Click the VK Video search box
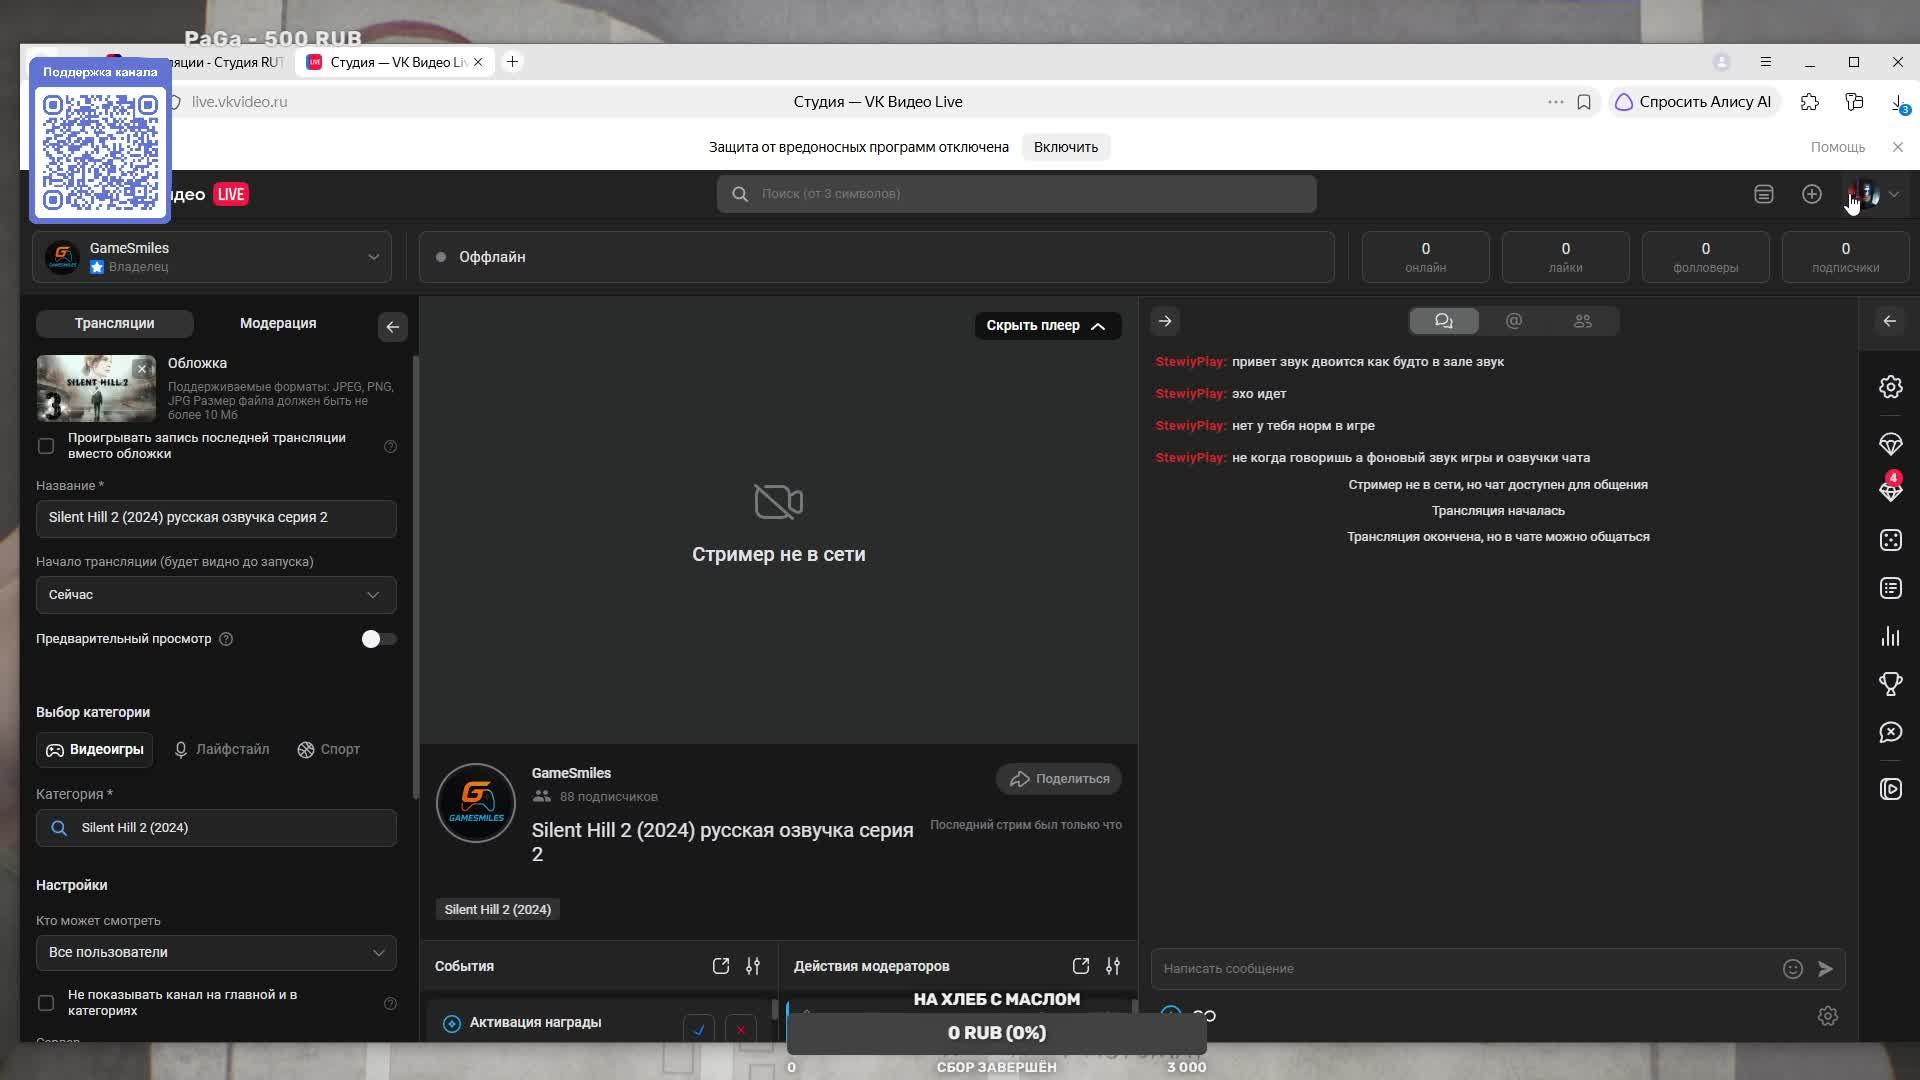 tap(1016, 194)
